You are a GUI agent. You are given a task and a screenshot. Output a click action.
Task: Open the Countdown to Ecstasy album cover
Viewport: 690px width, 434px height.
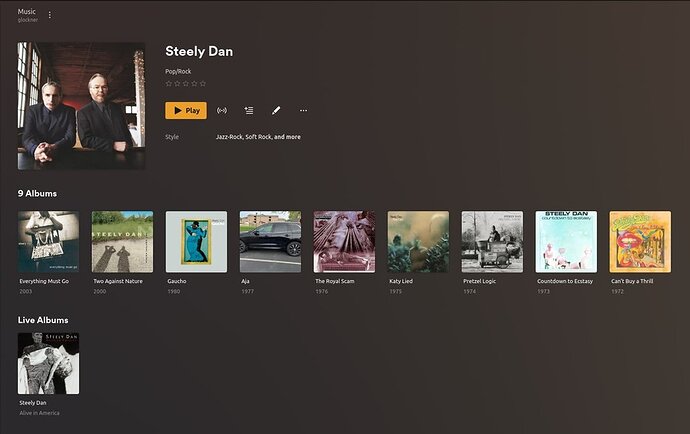point(566,242)
